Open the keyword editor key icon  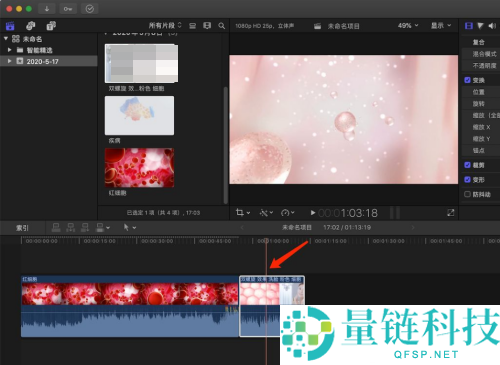tap(68, 9)
